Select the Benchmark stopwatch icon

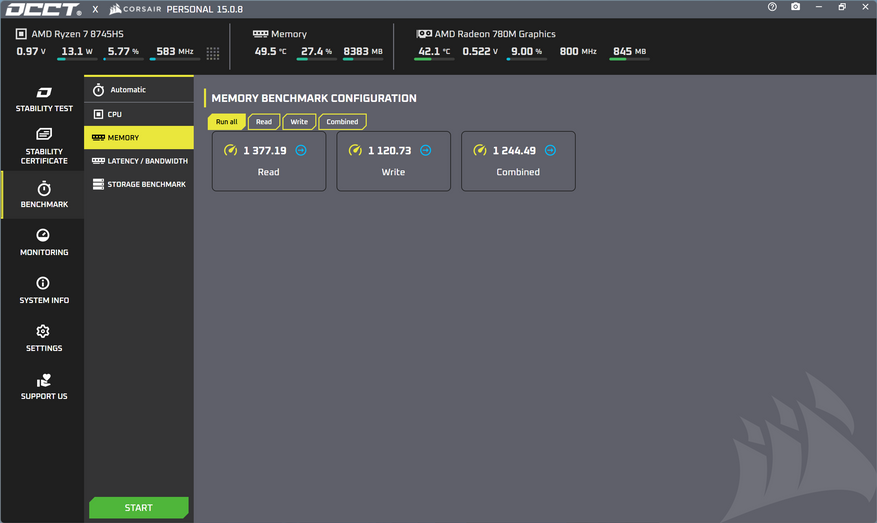44,189
